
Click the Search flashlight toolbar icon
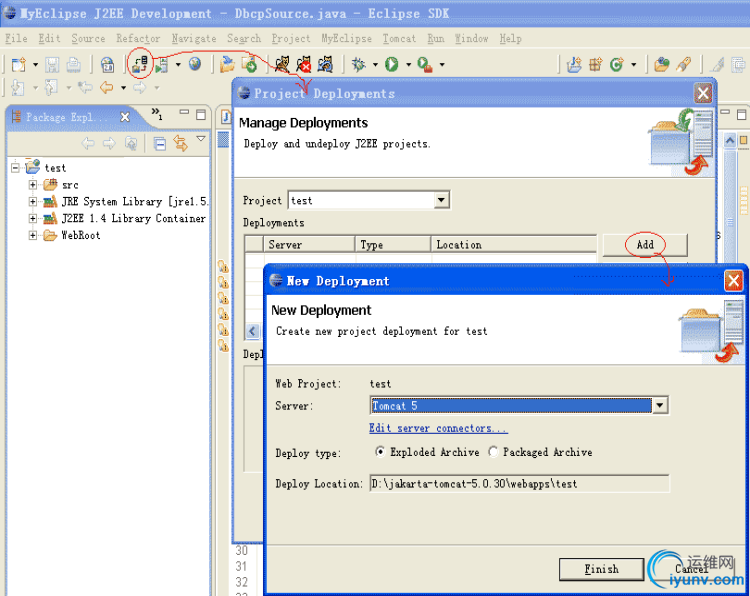(x=684, y=64)
